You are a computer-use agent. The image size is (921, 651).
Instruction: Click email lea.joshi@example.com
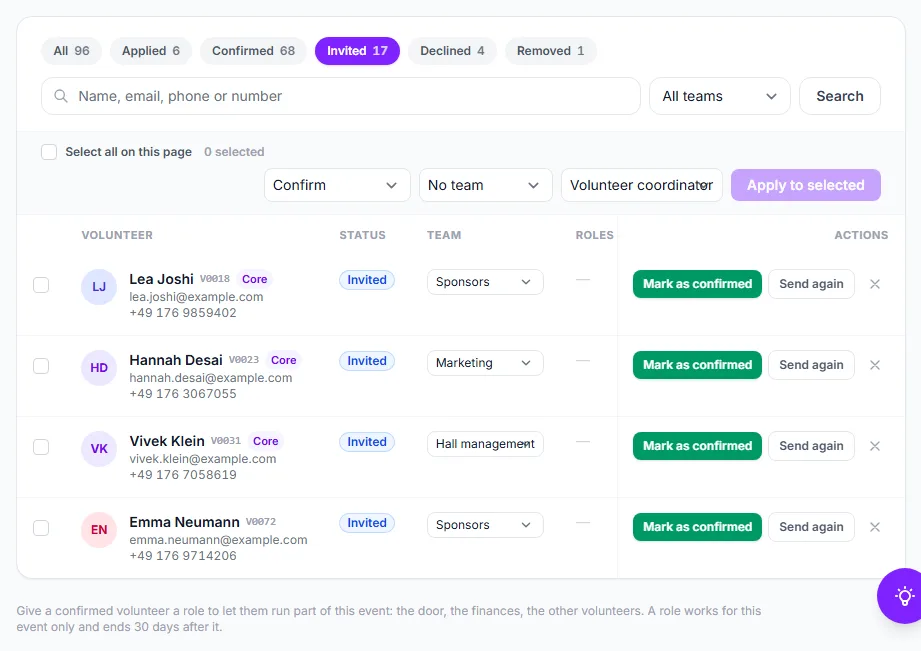196,297
